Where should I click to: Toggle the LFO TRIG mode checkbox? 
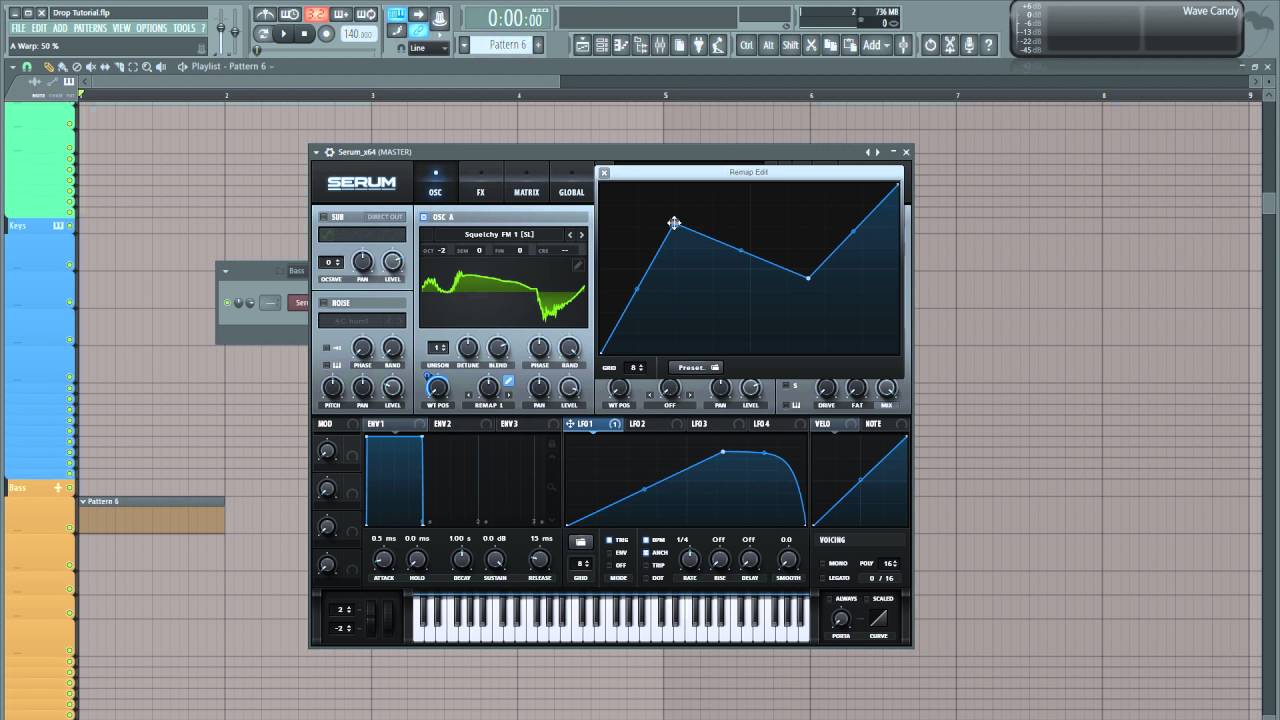[609, 540]
